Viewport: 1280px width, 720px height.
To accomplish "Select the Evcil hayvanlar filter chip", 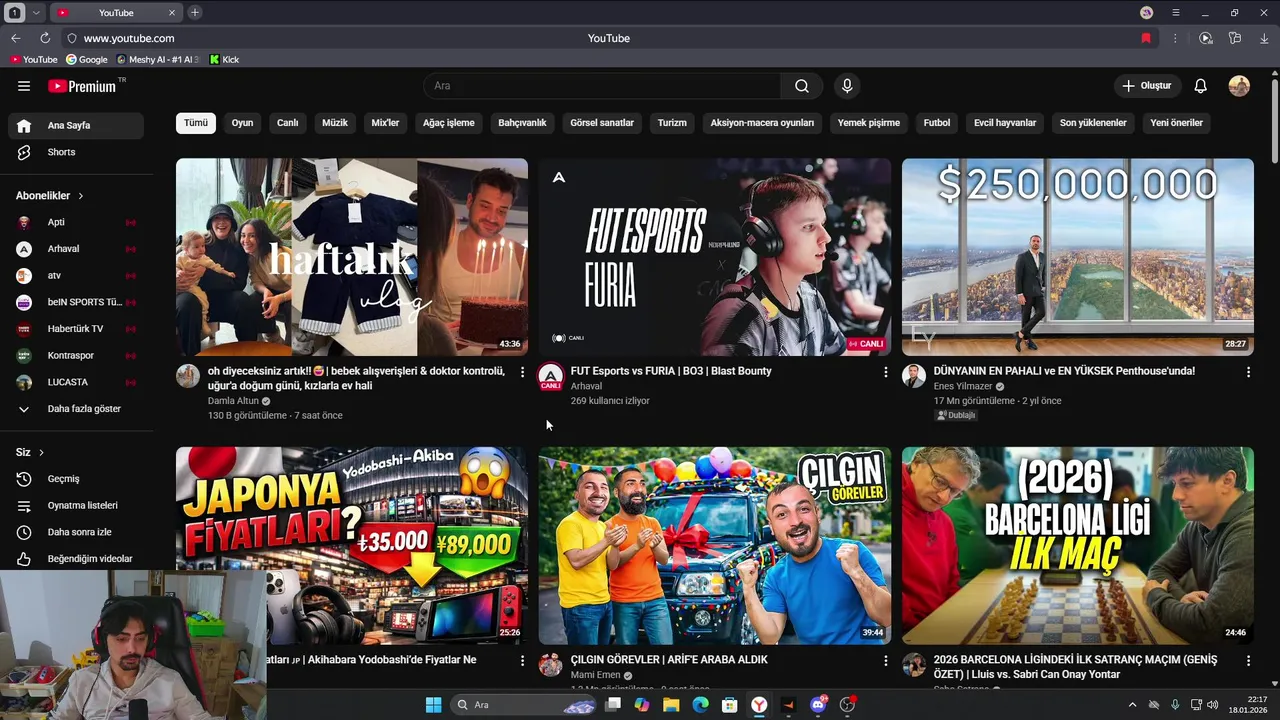I will [x=1005, y=123].
